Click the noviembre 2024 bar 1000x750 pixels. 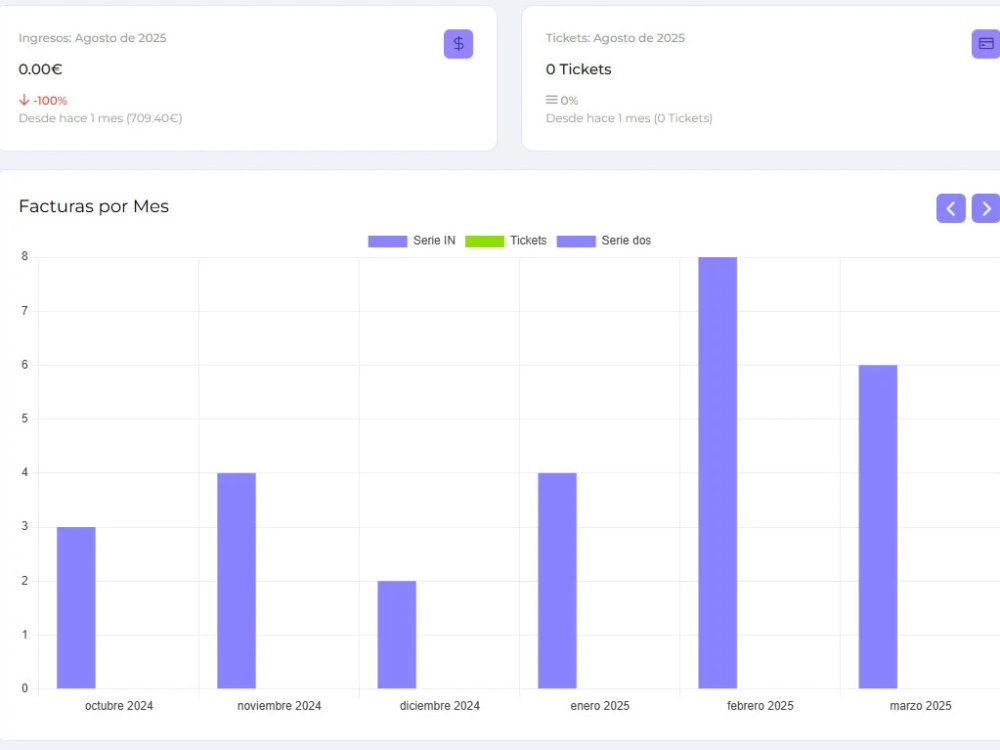tap(237, 580)
